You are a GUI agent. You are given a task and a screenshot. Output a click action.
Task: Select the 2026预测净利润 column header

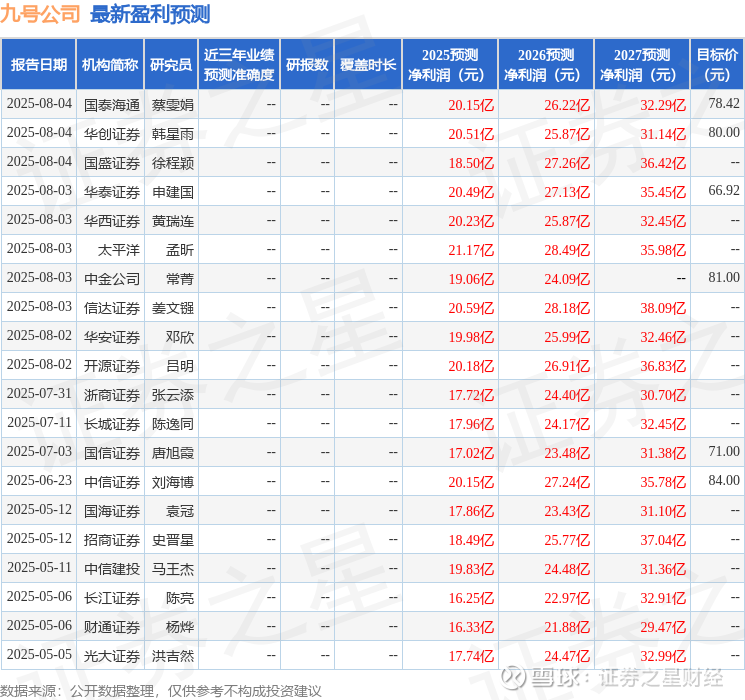click(546, 65)
